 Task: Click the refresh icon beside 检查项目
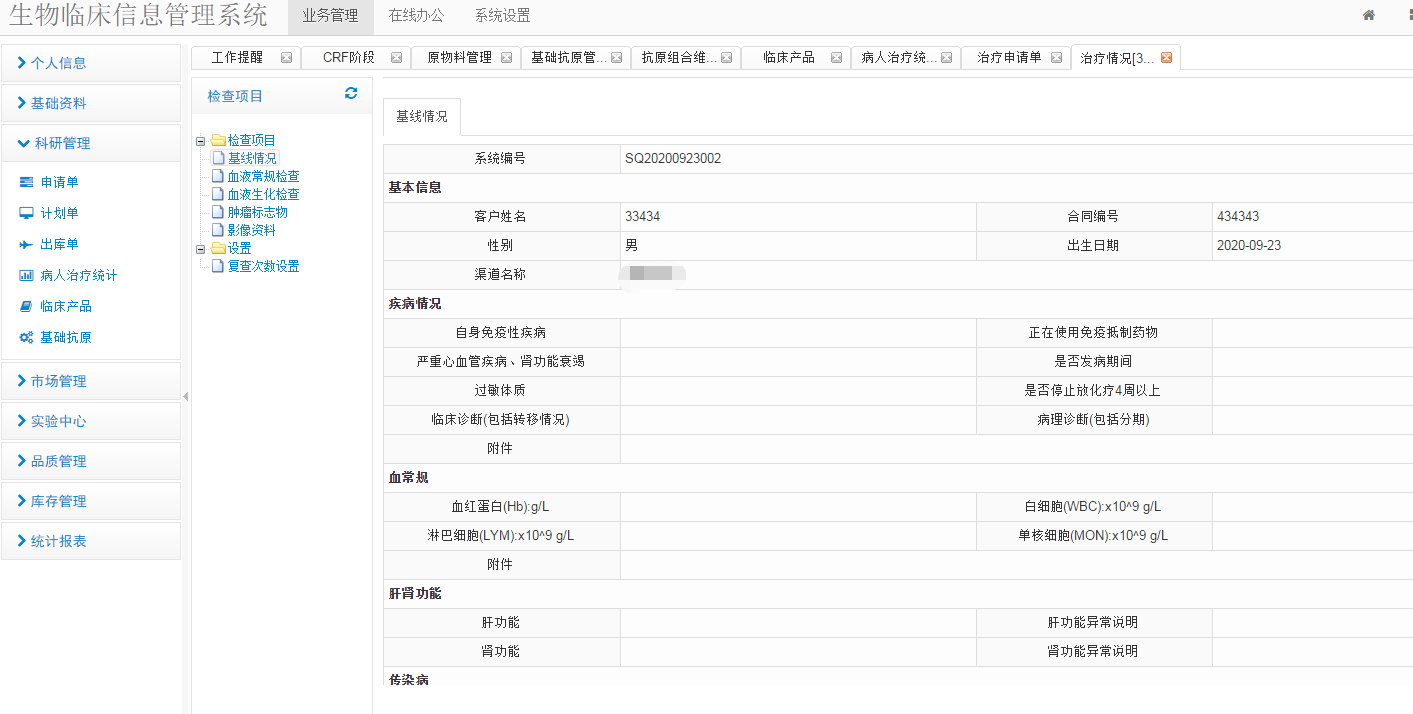tap(351, 93)
